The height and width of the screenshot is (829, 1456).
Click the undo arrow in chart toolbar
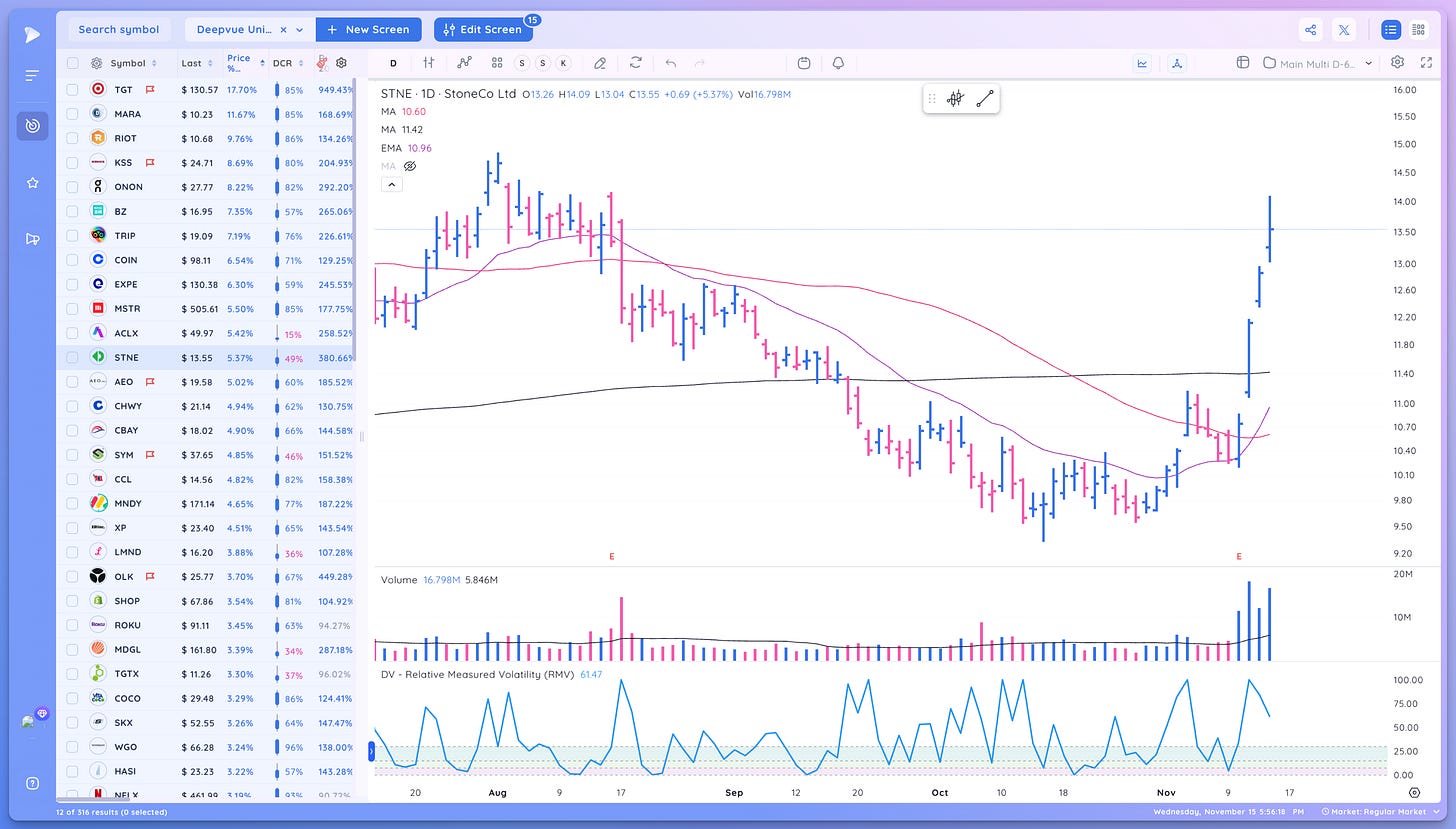(671, 63)
